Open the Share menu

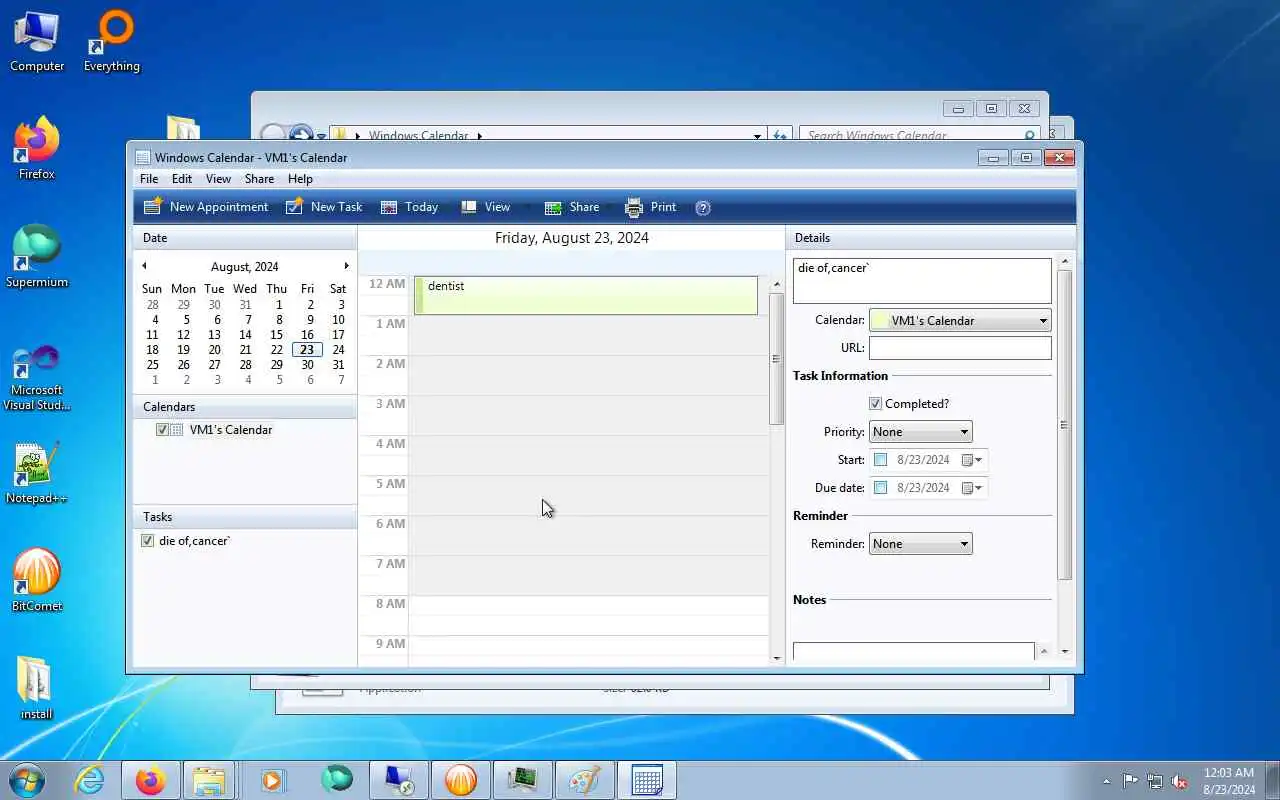point(259,179)
